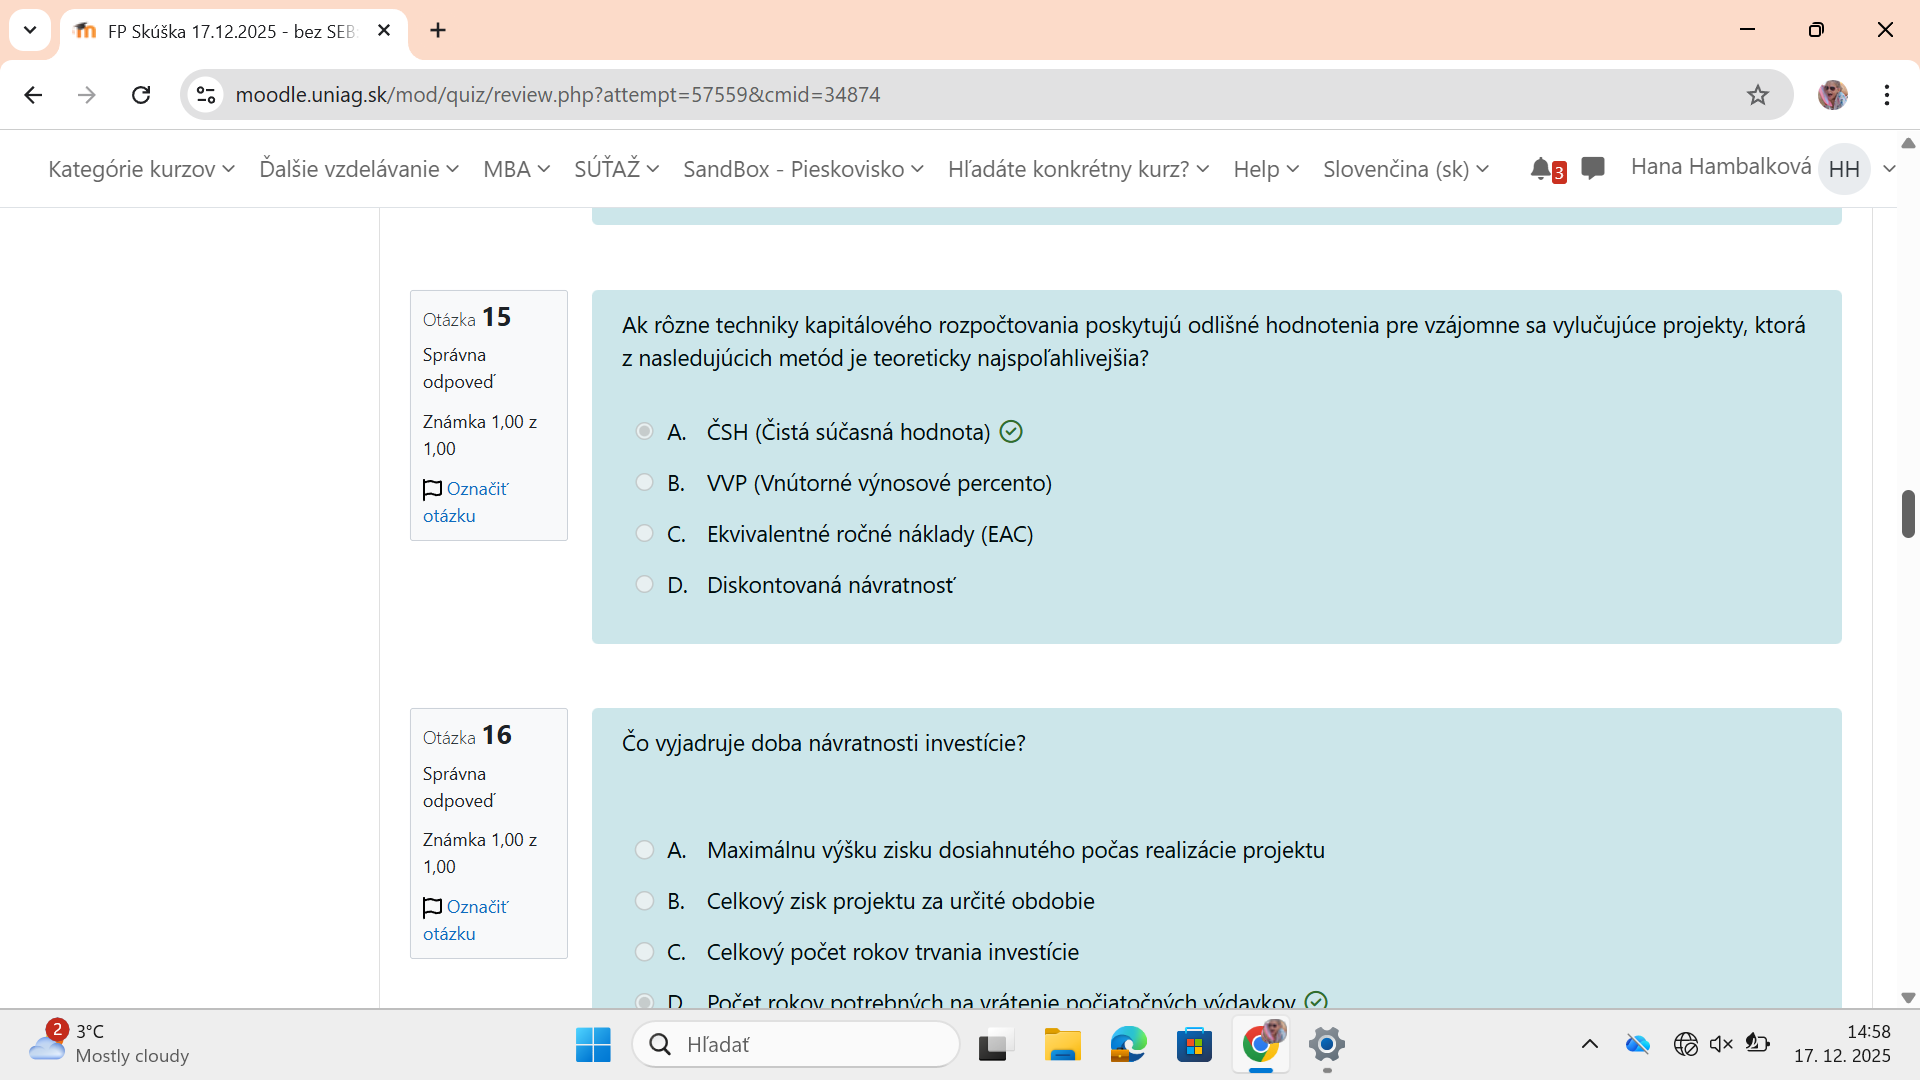Select answer B VVP radio button
1920x1080 pixels.
645,483
